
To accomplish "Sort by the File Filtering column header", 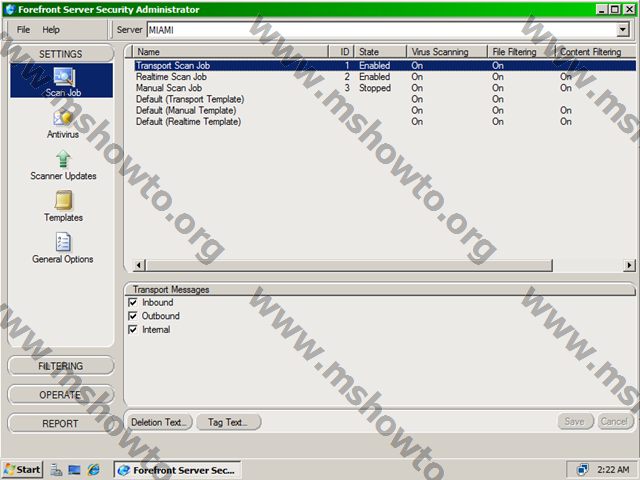I will tap(522, 52).
